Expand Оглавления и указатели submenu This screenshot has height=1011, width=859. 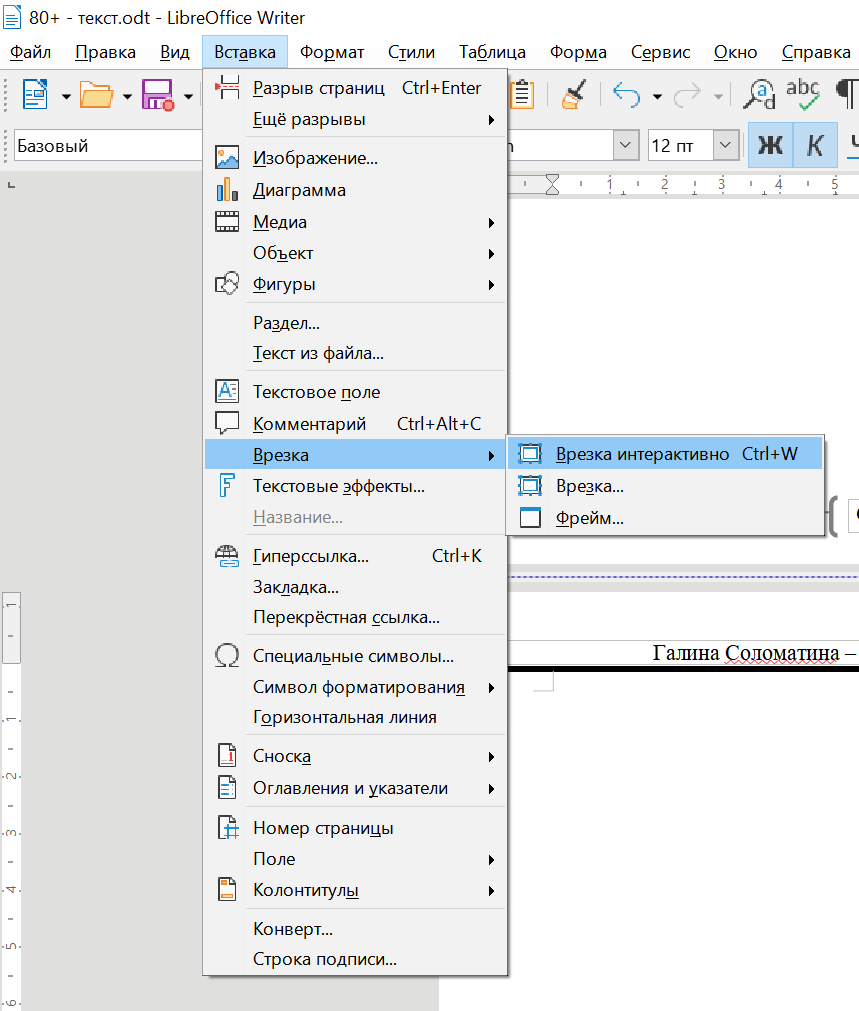point(355,788)
